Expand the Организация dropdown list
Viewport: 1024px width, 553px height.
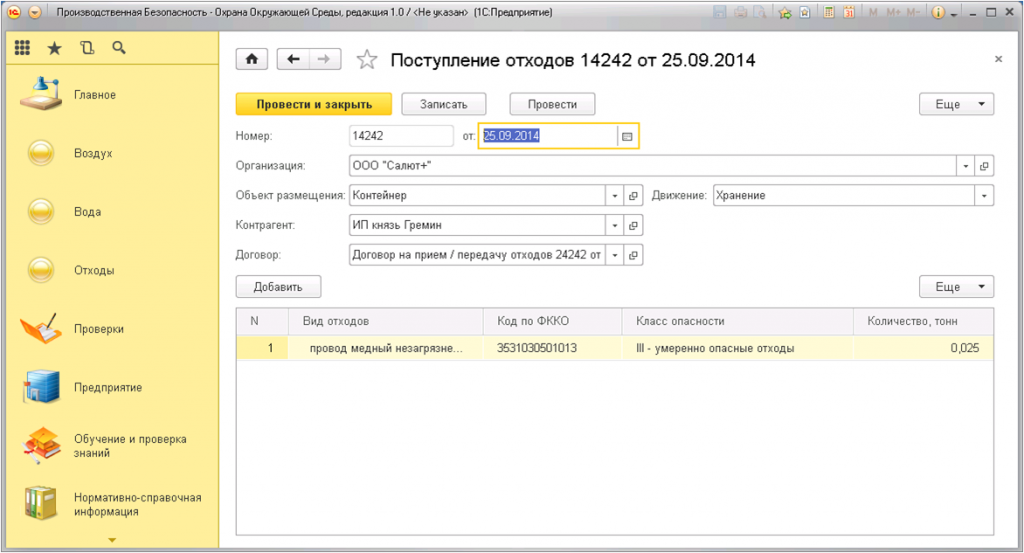pos(966,166)
